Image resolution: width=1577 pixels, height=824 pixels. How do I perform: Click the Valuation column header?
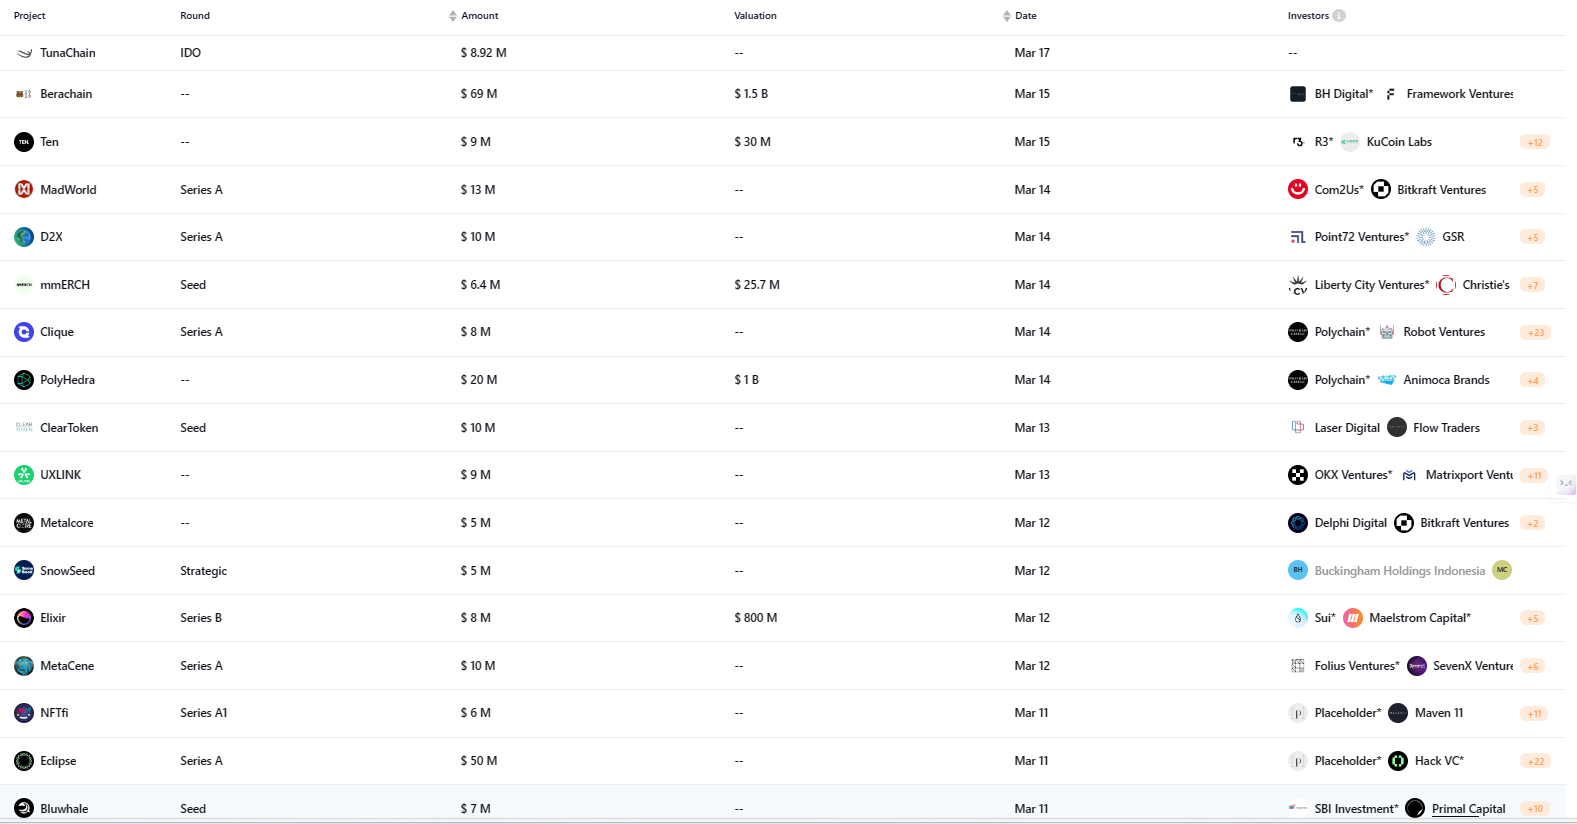755,16
